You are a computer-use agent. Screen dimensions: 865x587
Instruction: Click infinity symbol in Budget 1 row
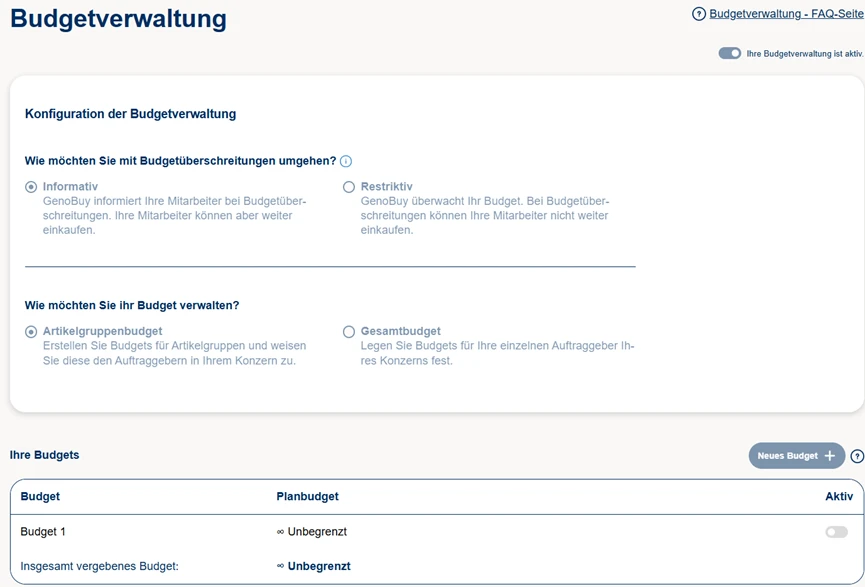click(281, 532)
